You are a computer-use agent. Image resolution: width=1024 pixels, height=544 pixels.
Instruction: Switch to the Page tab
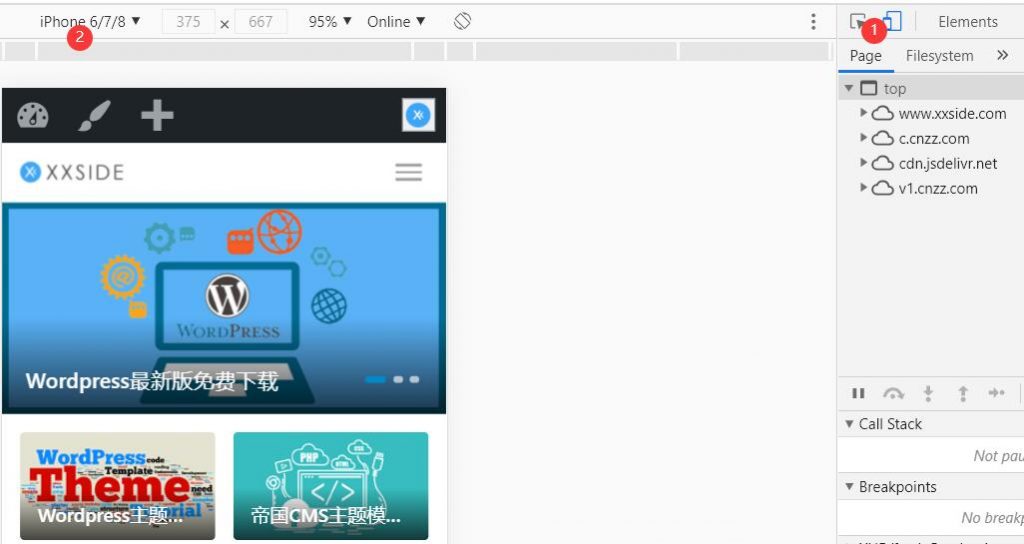tap(865, 56)
